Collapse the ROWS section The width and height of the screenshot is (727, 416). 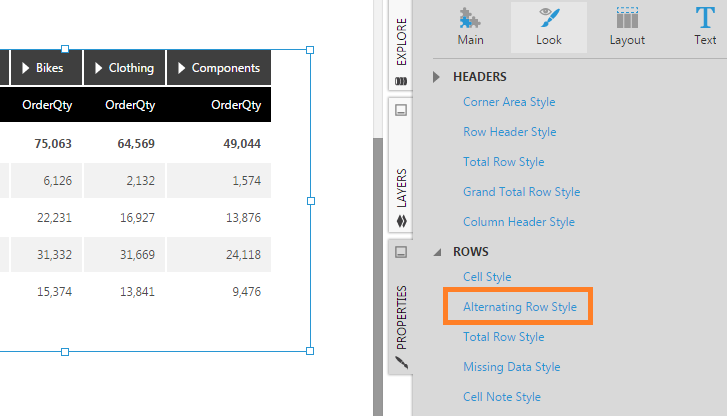coord(437,252)
